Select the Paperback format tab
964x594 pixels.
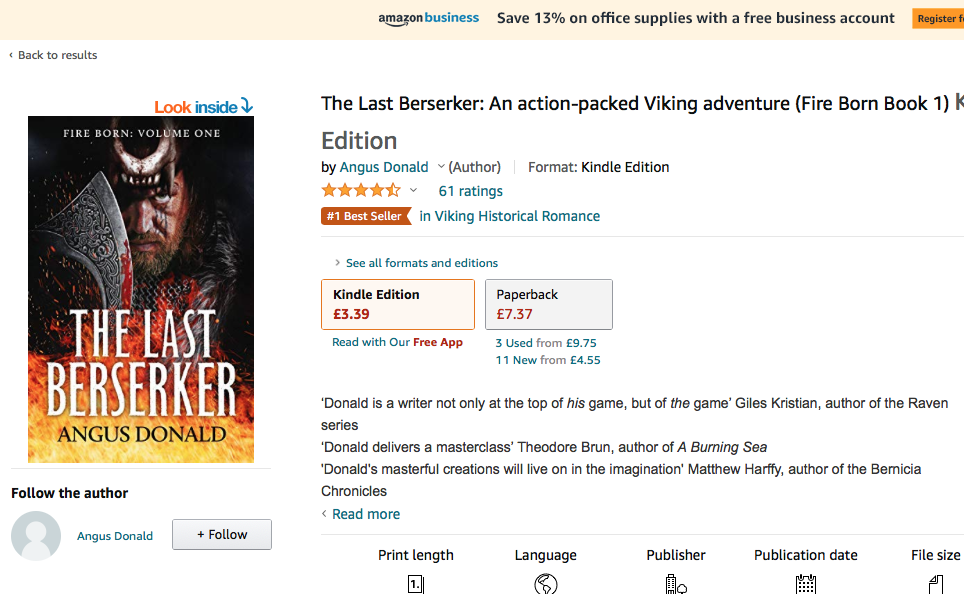click(x=548, y=304)
